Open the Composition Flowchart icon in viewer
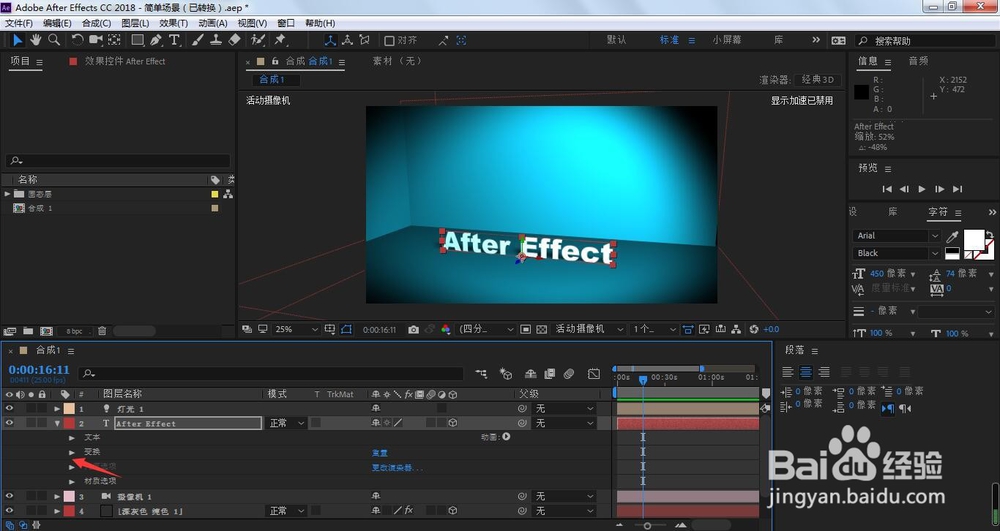The image size is (1000, 531). [736, 330]
